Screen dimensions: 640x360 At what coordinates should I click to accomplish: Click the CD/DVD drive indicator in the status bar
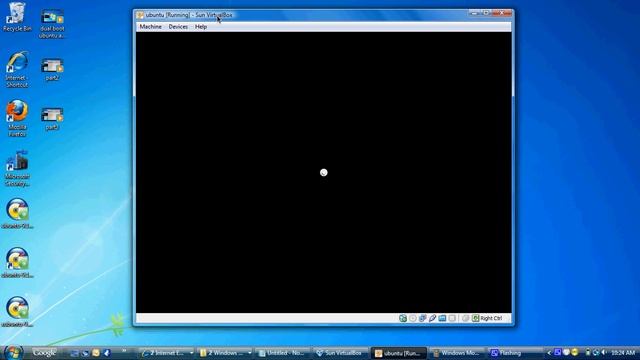(x=413, y=318)
